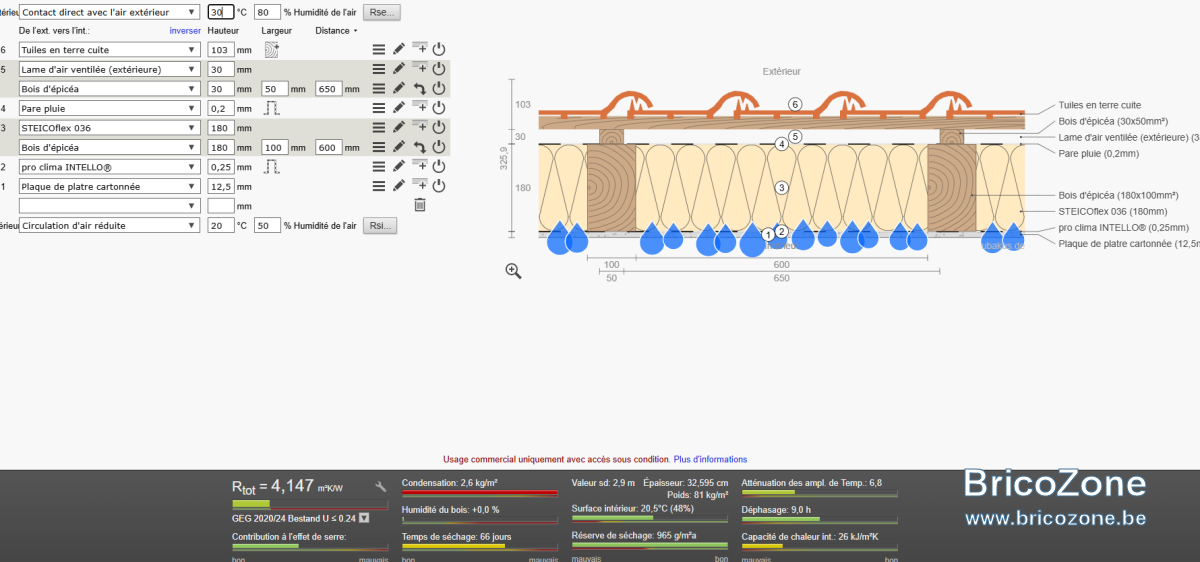
Task: Click the Condensation indicator bar
Action: [x=479, y=493]
